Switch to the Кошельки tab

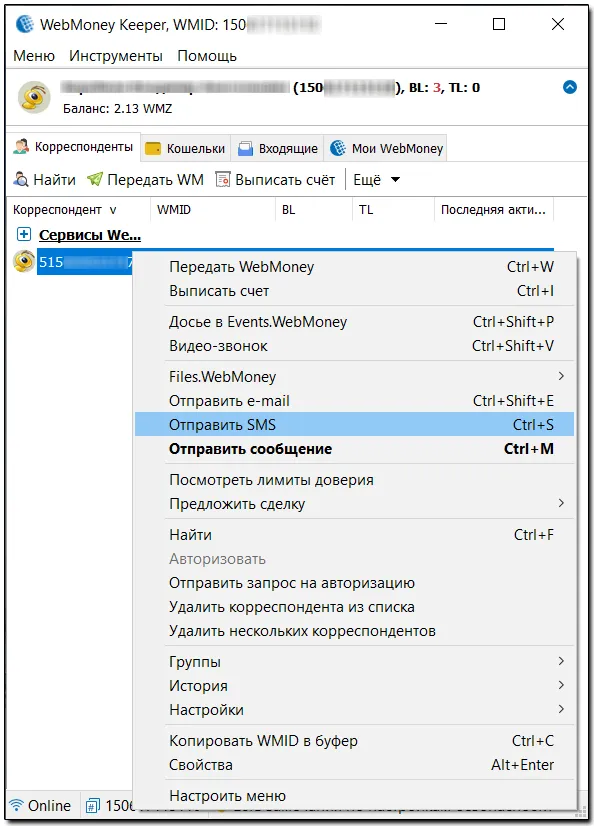pyautogui.click(x=185, y=149)
